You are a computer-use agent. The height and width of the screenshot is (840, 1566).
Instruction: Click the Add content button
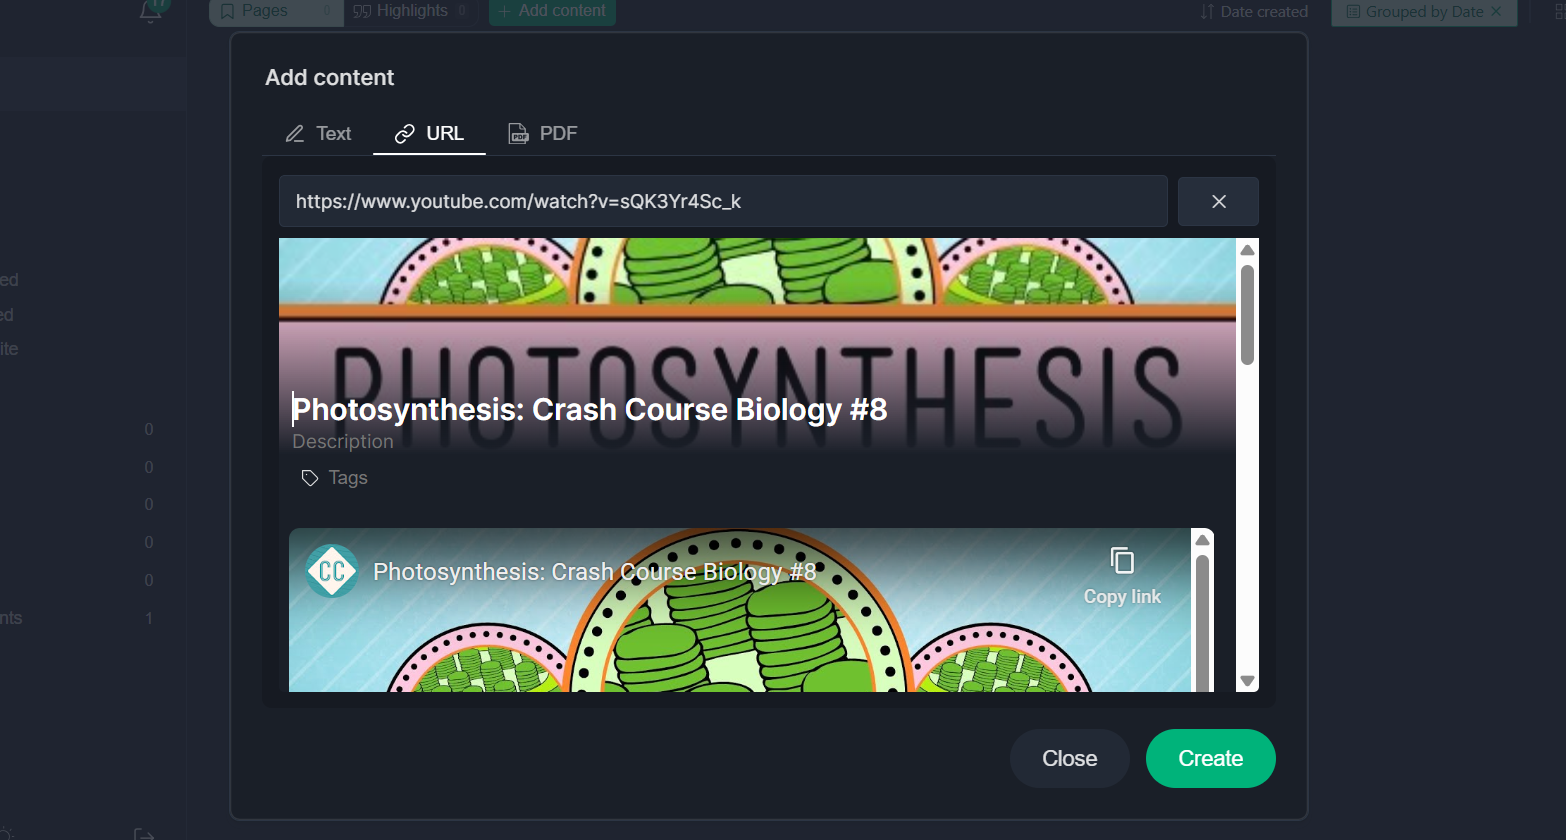click(x=552, y=11)
